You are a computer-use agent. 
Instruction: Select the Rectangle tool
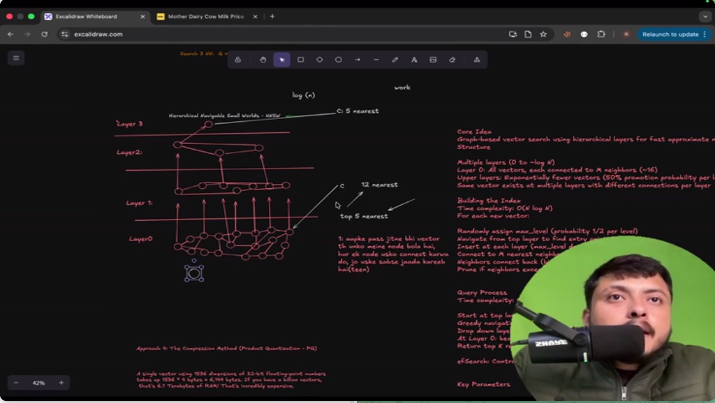point(301,60)
